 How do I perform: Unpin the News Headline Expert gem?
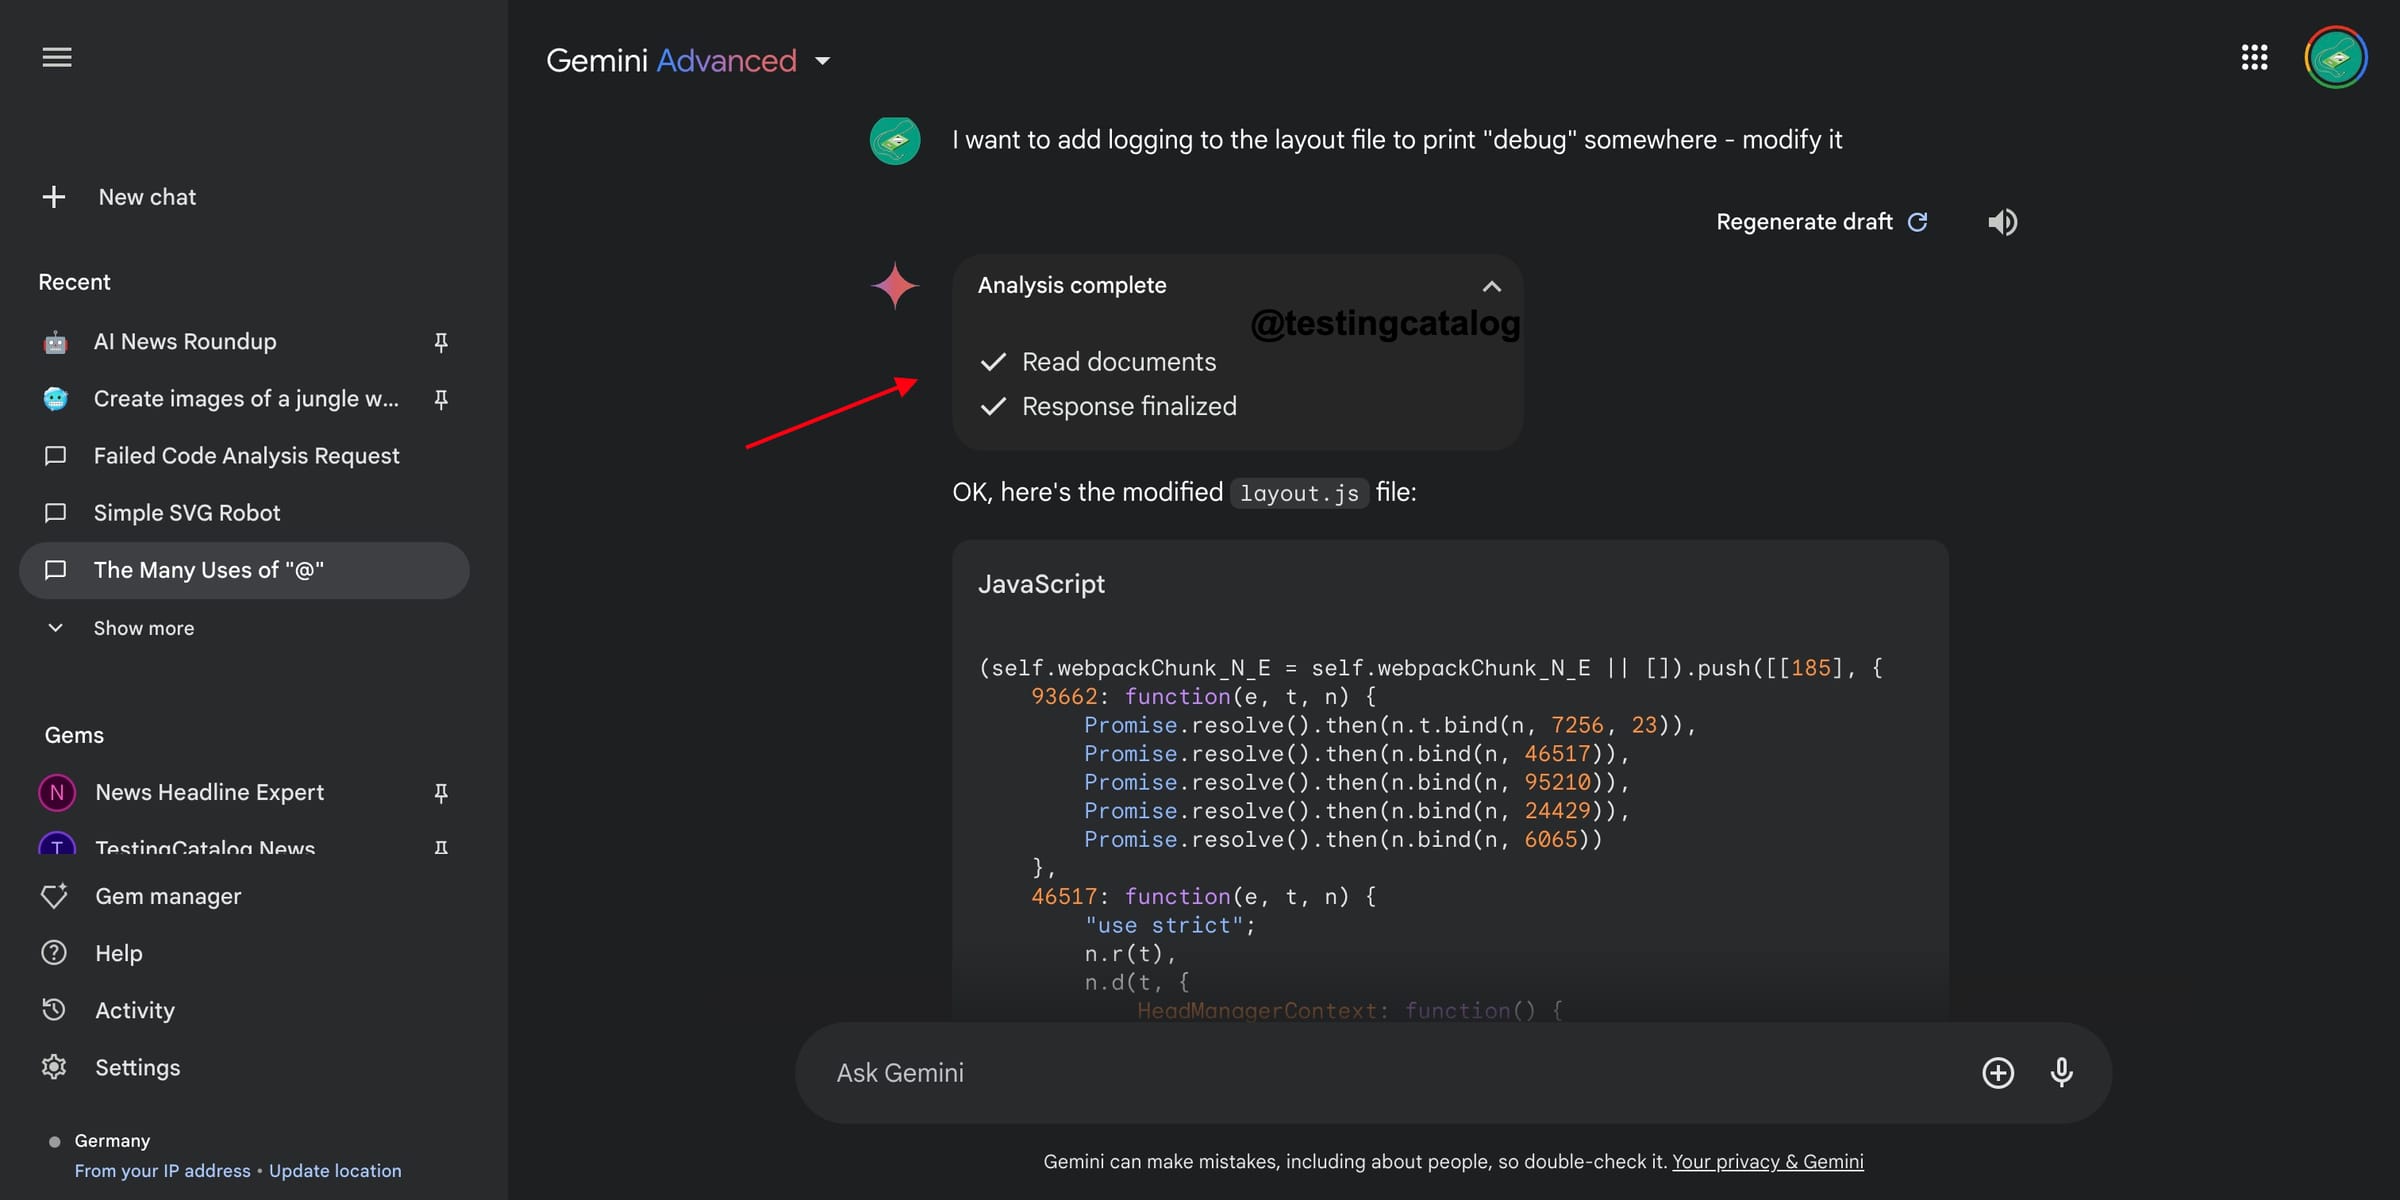pyautogui.click(x=441, y=792)
